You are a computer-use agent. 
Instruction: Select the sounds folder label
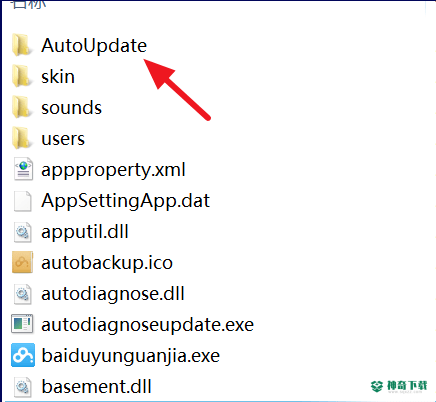[71, 108]
